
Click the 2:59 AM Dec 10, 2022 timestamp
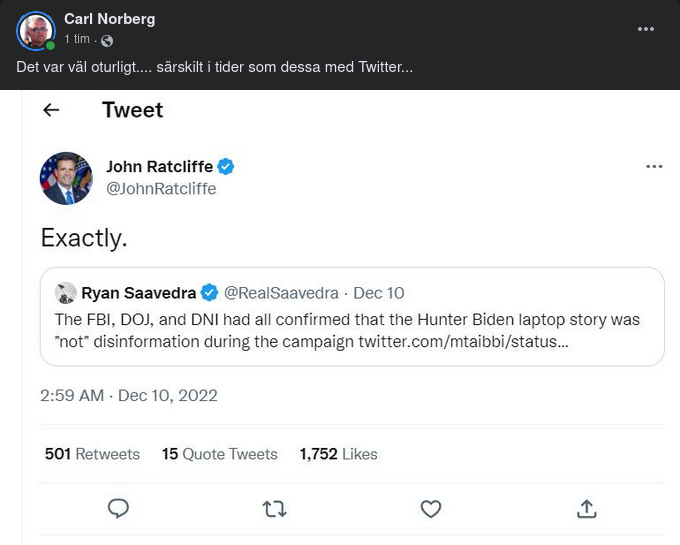pos(129,396)
